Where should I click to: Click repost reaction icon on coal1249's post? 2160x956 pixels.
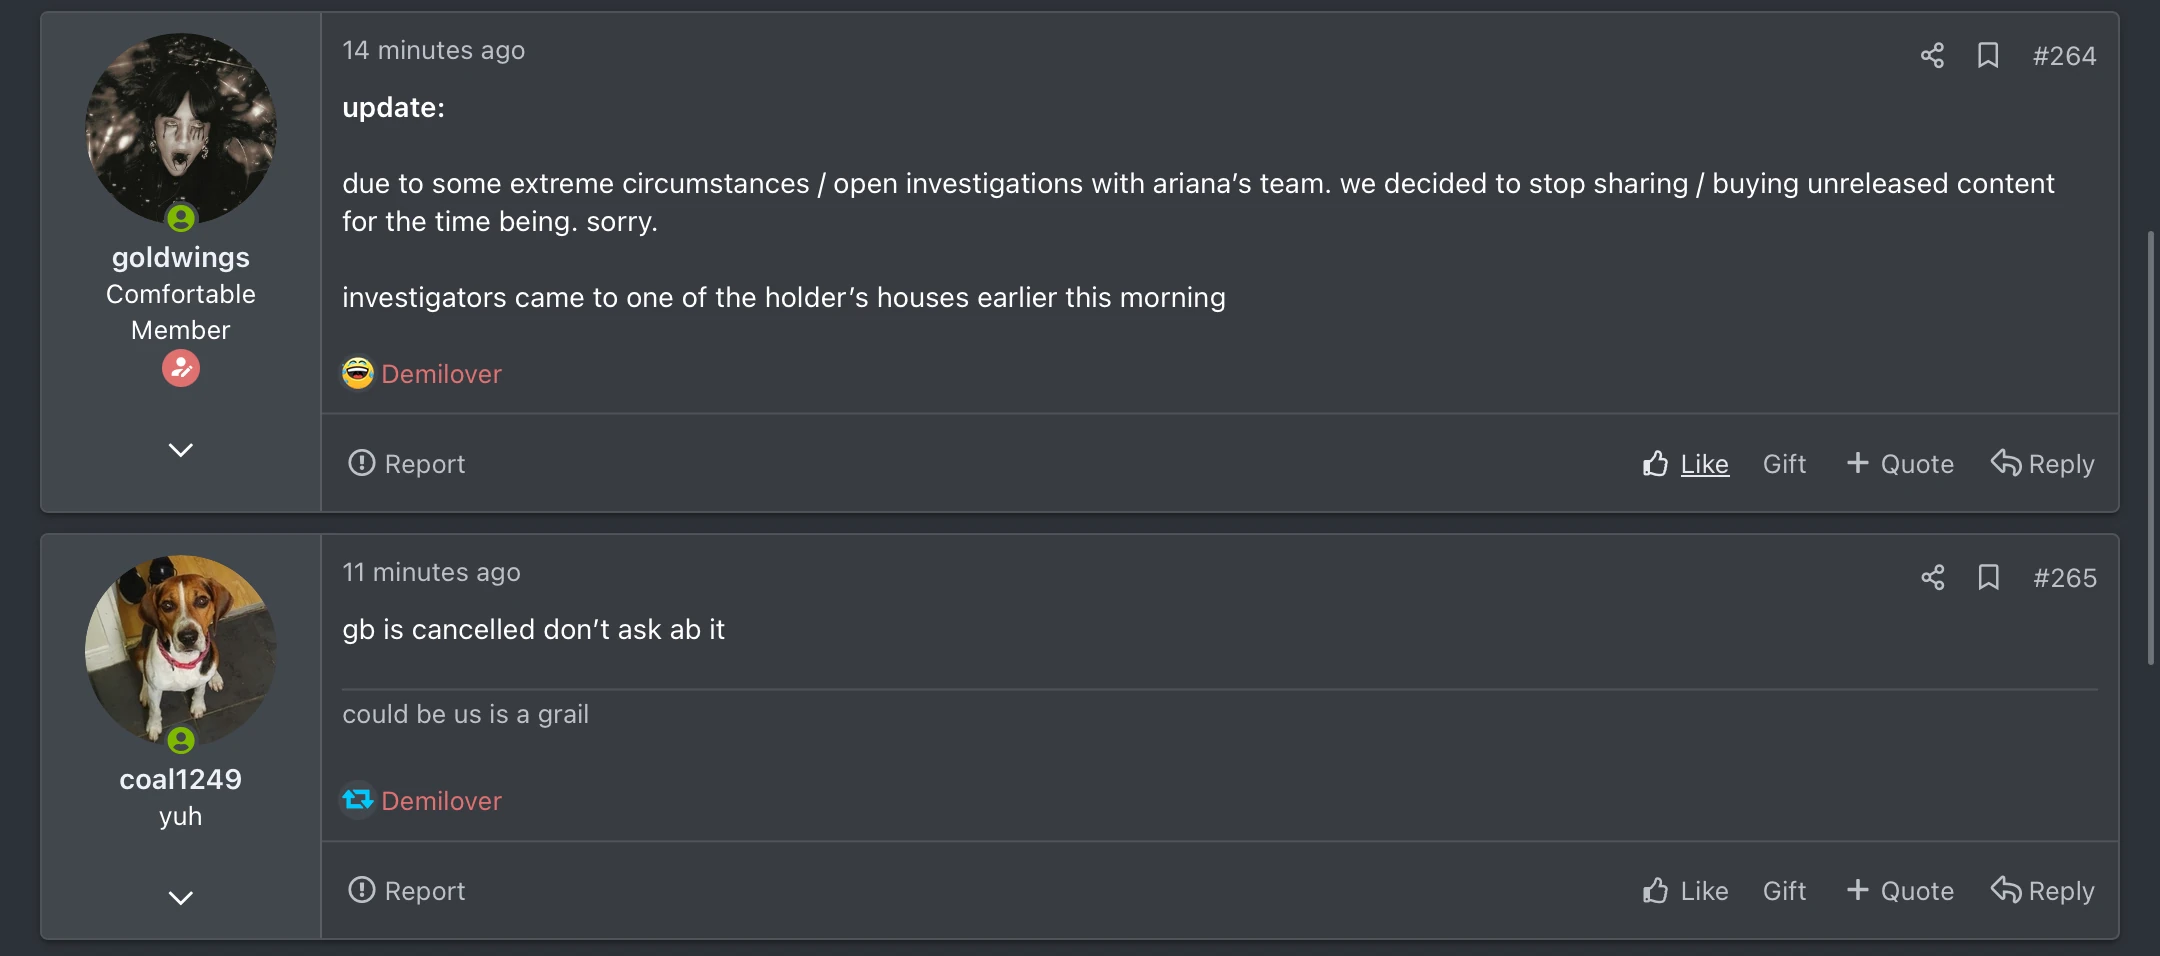coord(358,800)
